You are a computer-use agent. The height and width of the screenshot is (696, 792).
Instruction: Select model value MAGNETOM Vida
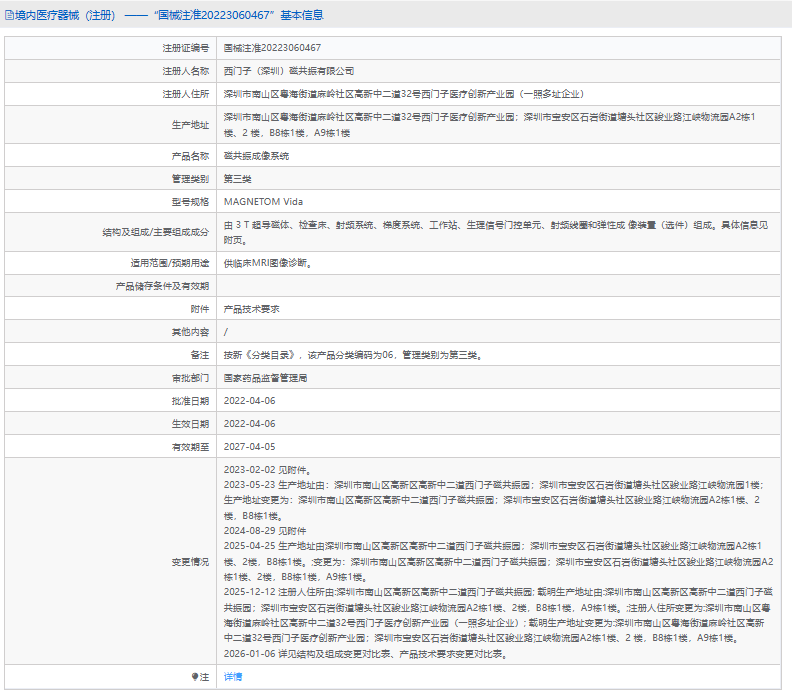pos(263,202)
